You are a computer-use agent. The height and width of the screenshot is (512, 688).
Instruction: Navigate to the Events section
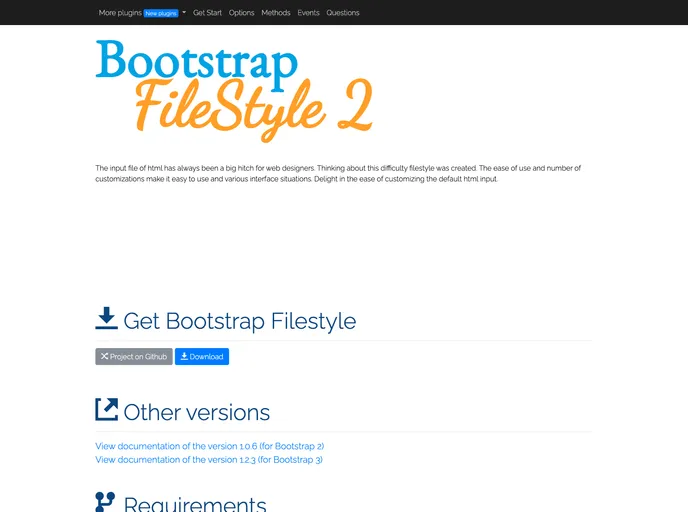point(308,13)
